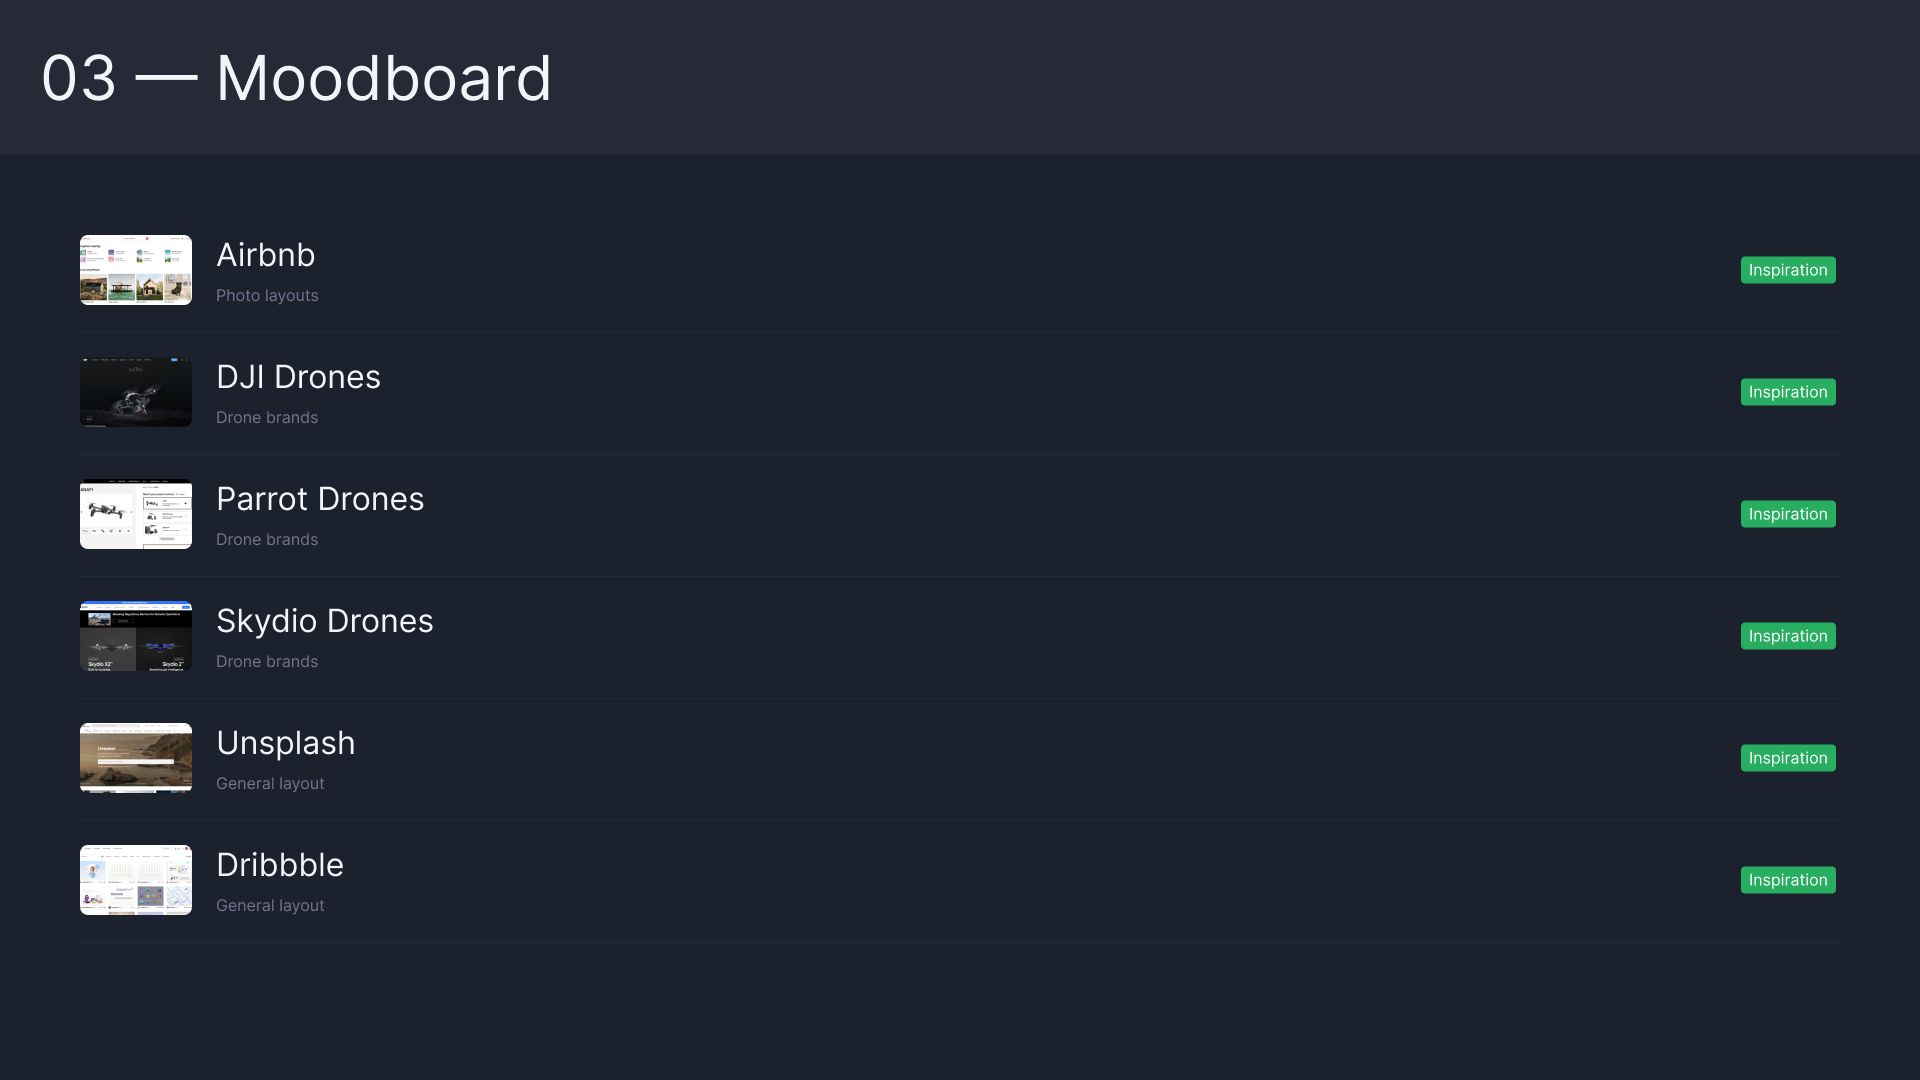Click the Skydio Drones title
Image resolution: width=1920 pixels, height=1080 pixels.
[325, 621]
